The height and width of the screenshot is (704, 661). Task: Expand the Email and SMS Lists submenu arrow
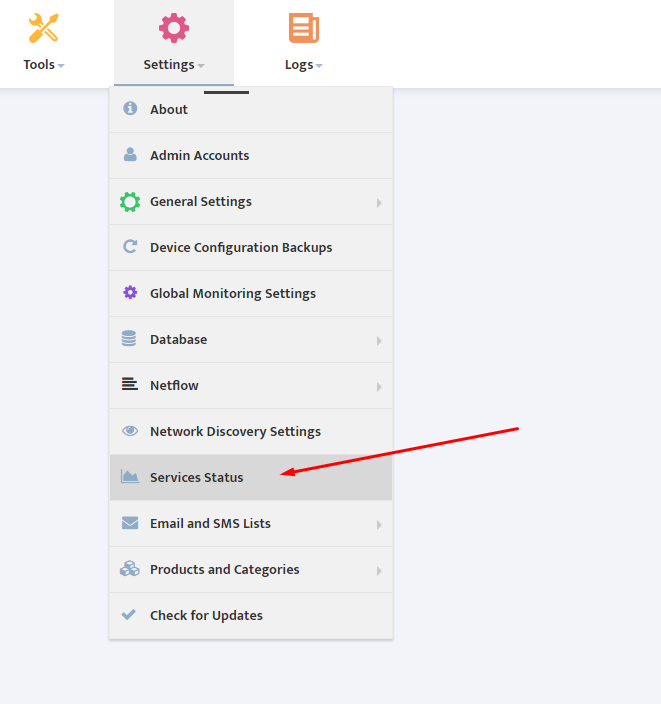coord(379,524)
